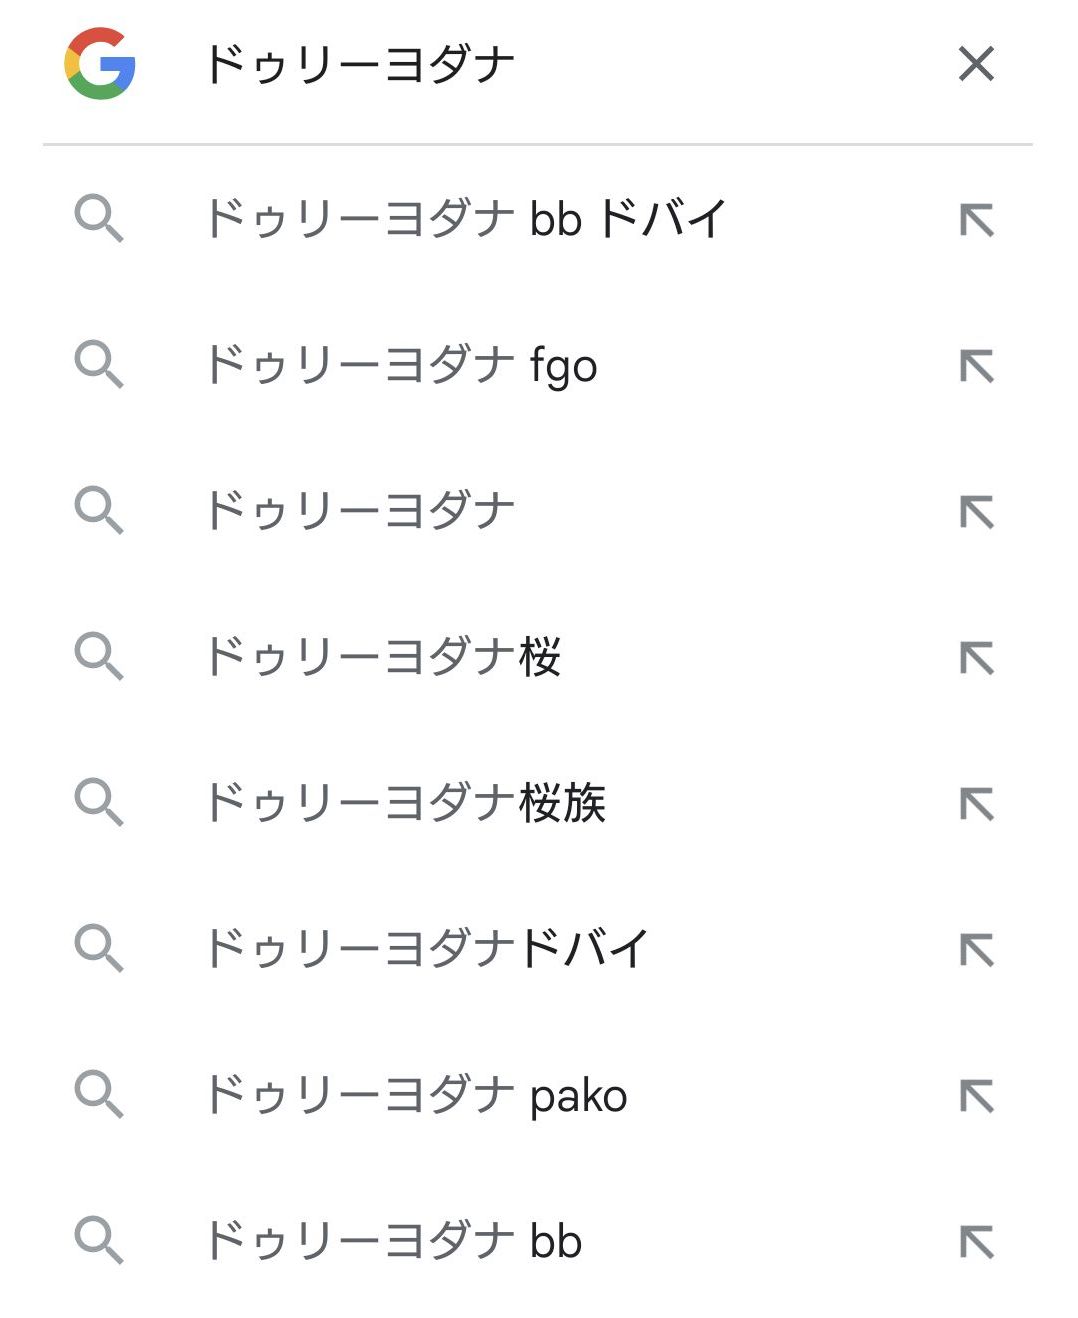Click the magnifier icon next to "ドゥリーヨダナドバイ"
1078x1318 pixels.
(x=99, y=949)
